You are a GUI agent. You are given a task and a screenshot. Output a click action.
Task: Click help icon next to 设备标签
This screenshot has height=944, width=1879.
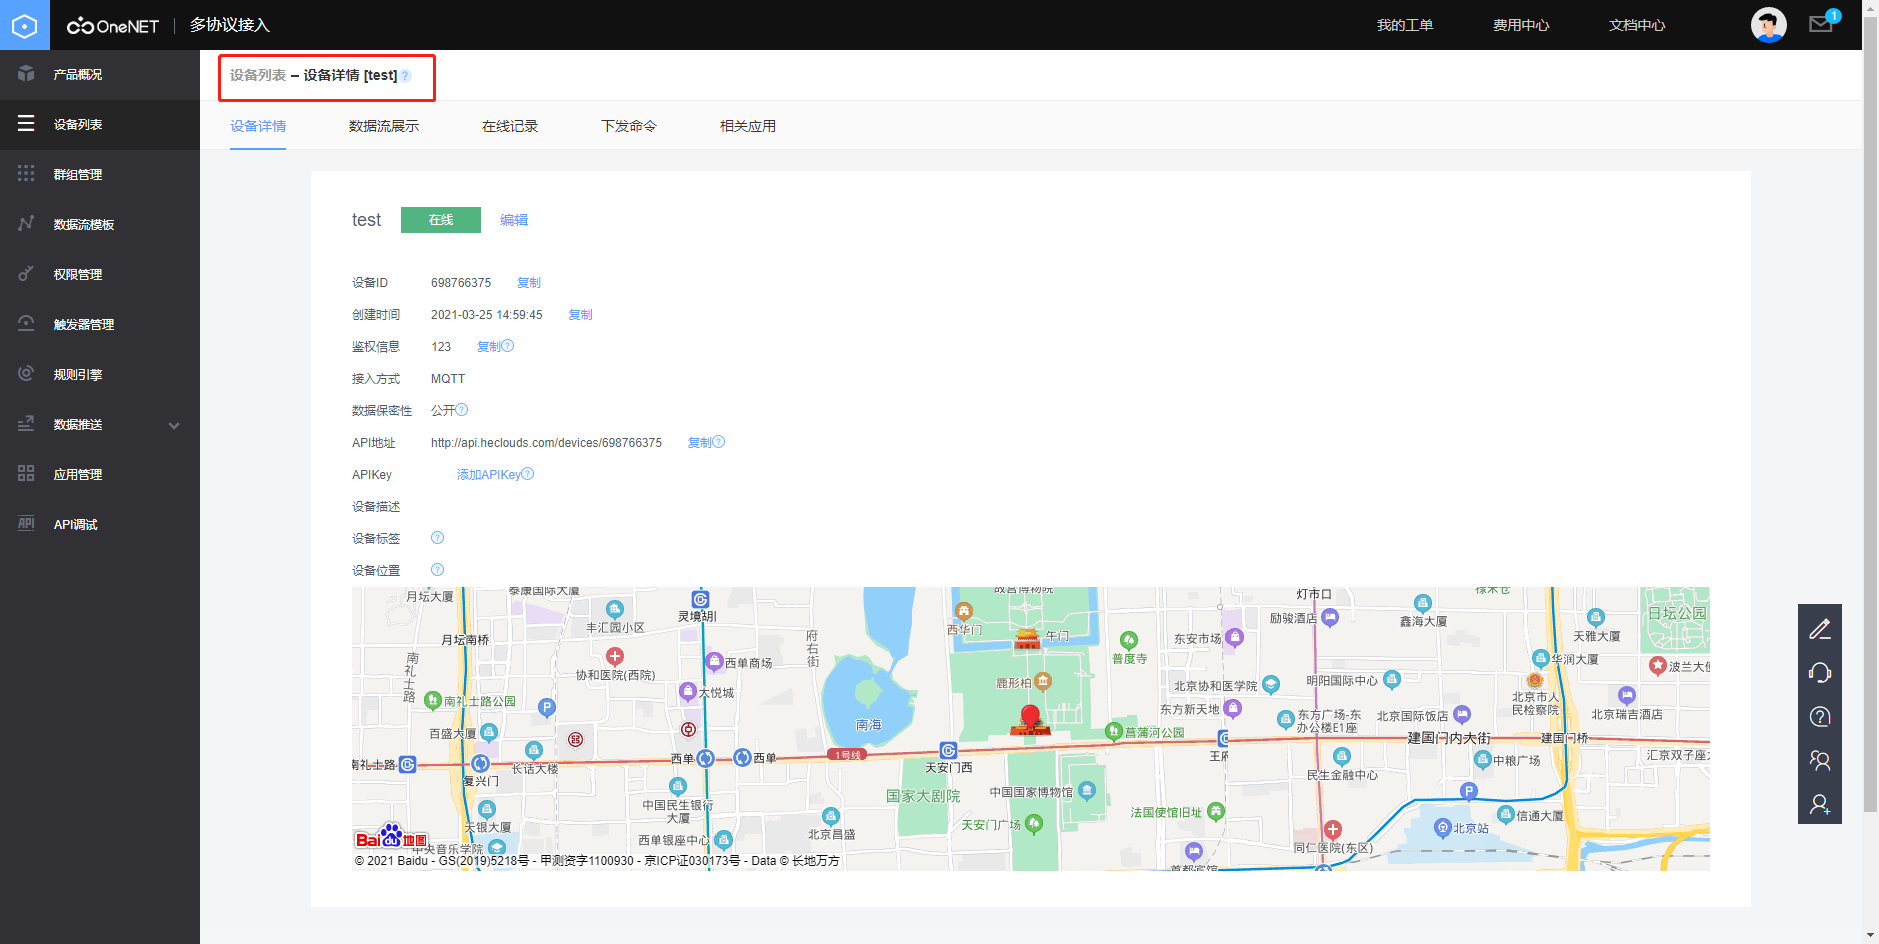pos(437,538)
